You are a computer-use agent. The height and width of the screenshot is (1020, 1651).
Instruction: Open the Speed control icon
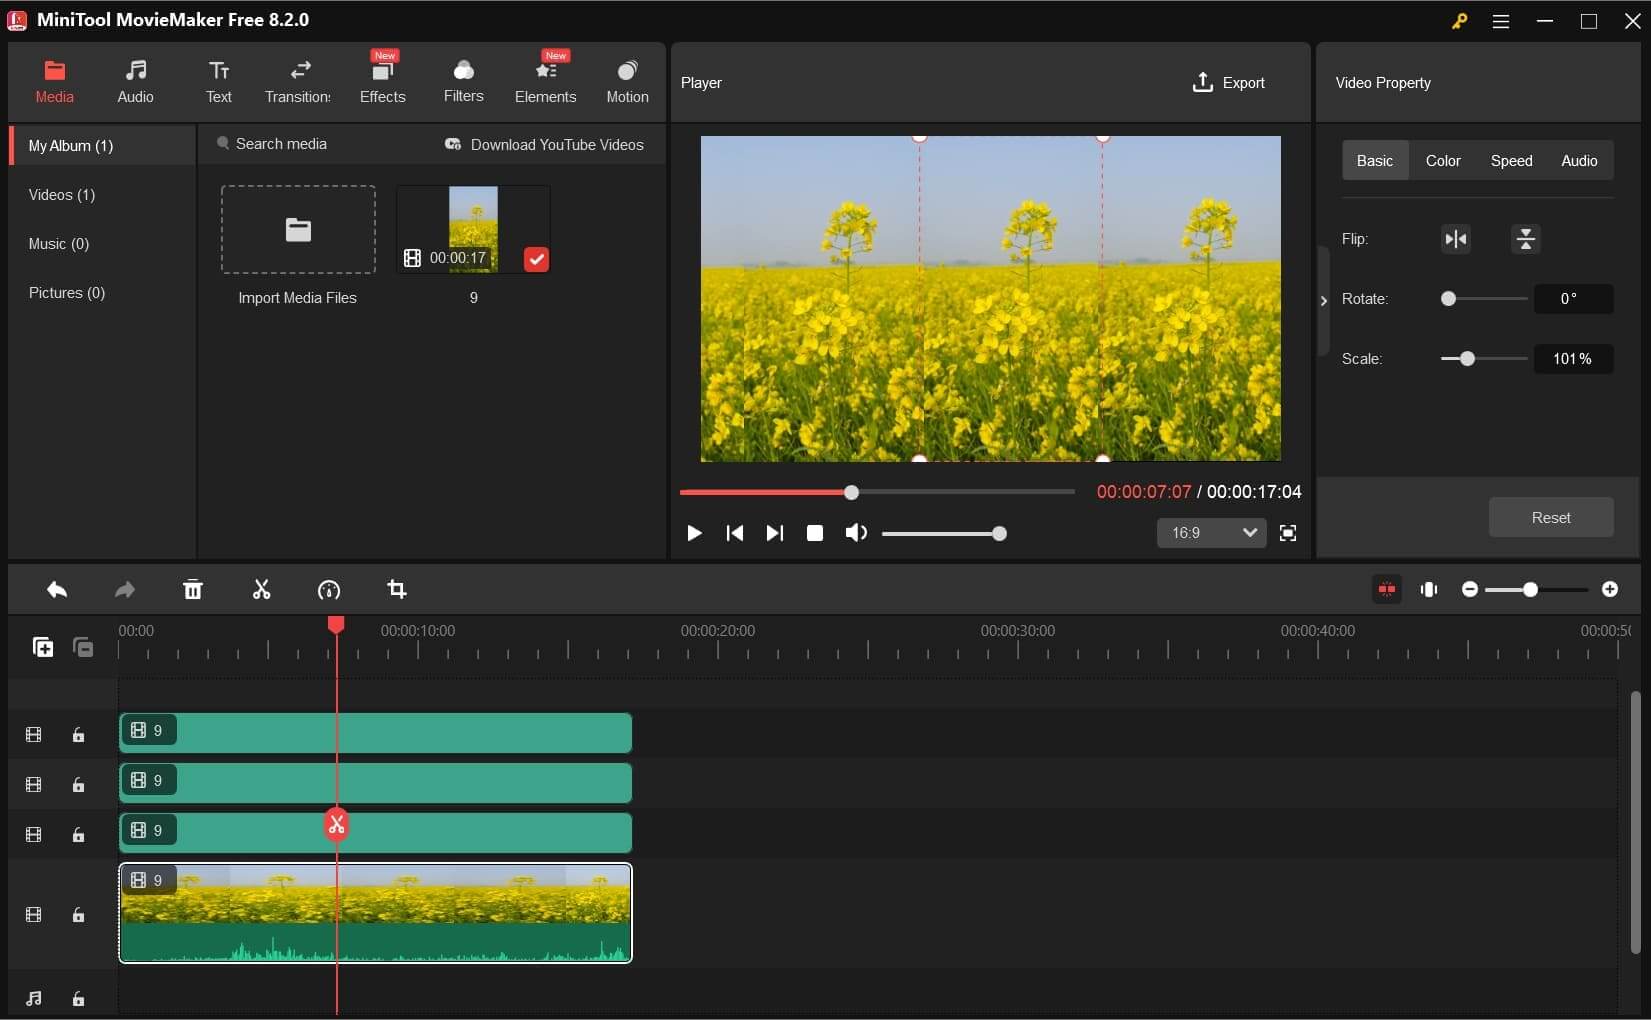(329, 590)
